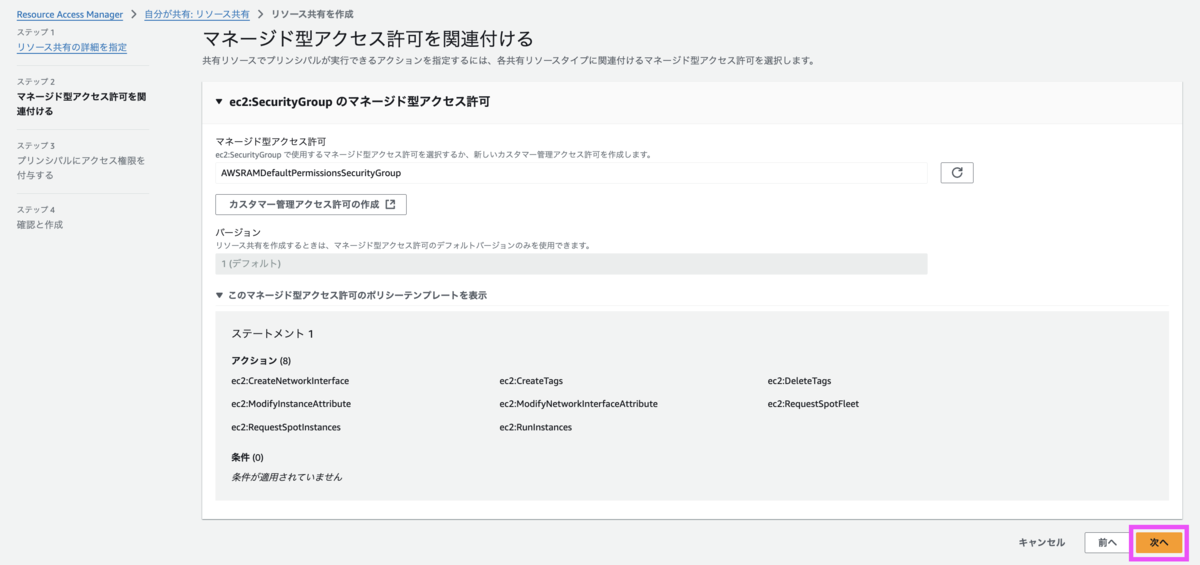The width and height of the screenshot is (1200, 565).
Task: Open step 1 リソース共有の詳細を指定 link
Action: coord(72,47)
